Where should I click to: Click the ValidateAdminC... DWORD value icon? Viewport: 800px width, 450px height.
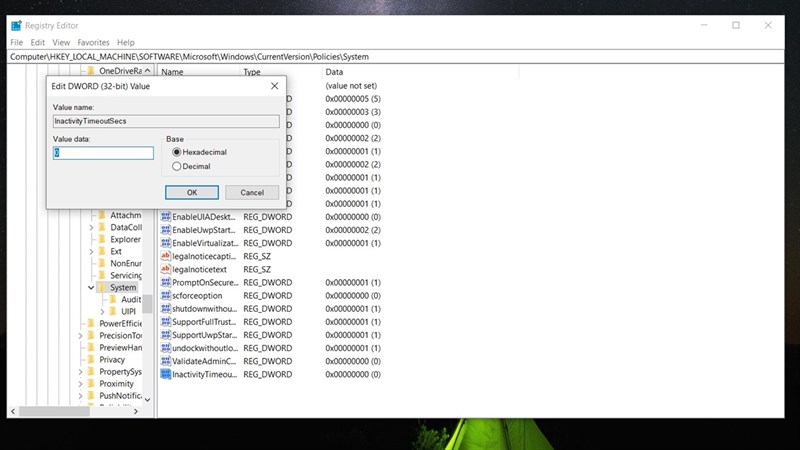165,361
